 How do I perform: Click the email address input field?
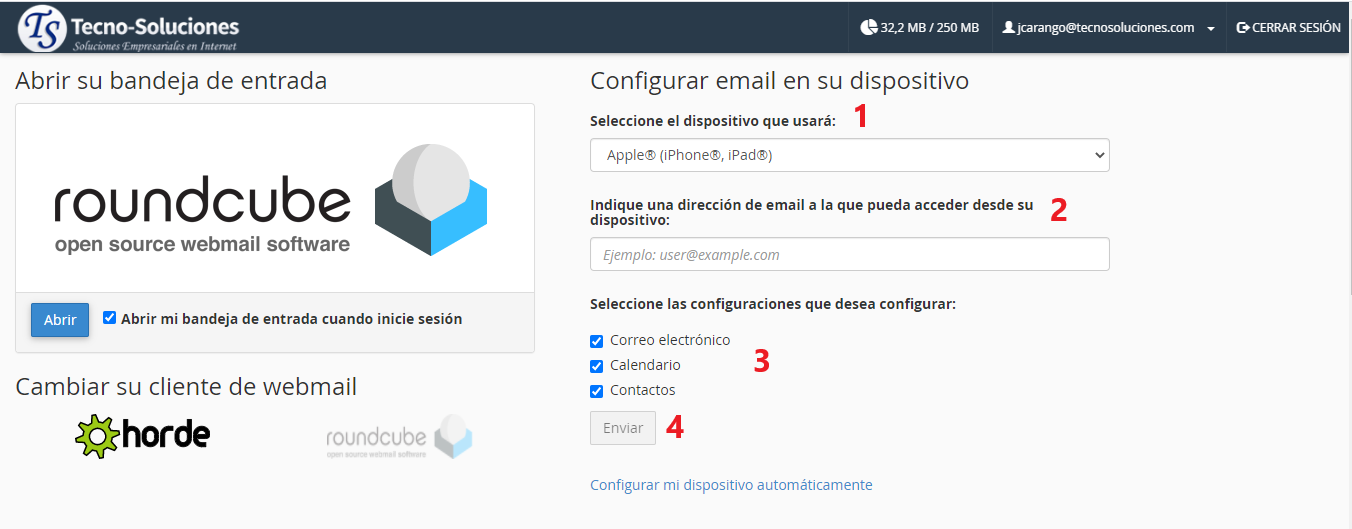coord(849,254)
